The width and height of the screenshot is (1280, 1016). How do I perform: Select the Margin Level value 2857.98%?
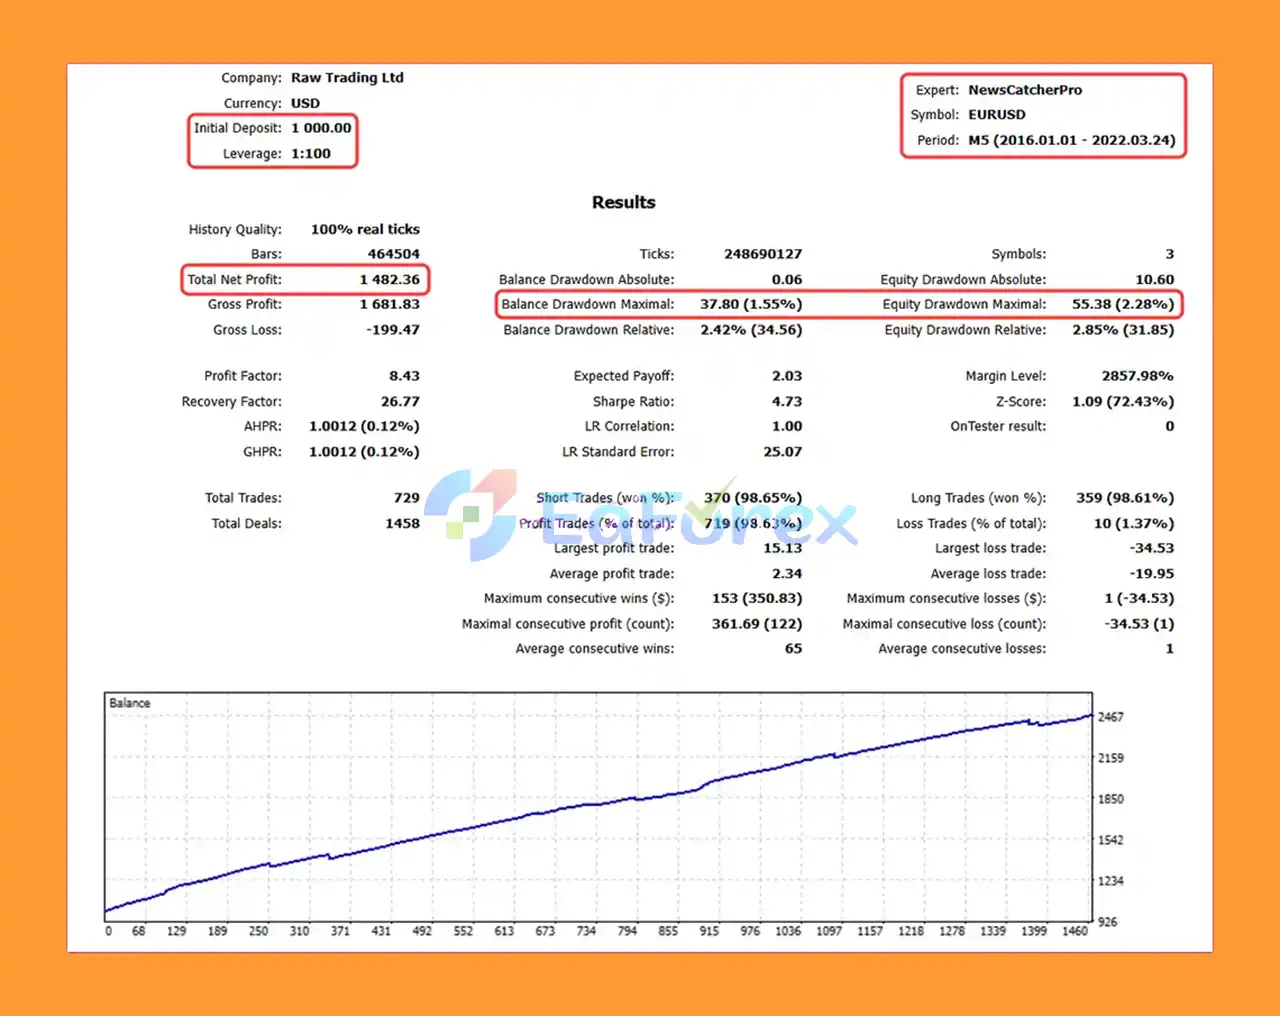pos(1137,376)
